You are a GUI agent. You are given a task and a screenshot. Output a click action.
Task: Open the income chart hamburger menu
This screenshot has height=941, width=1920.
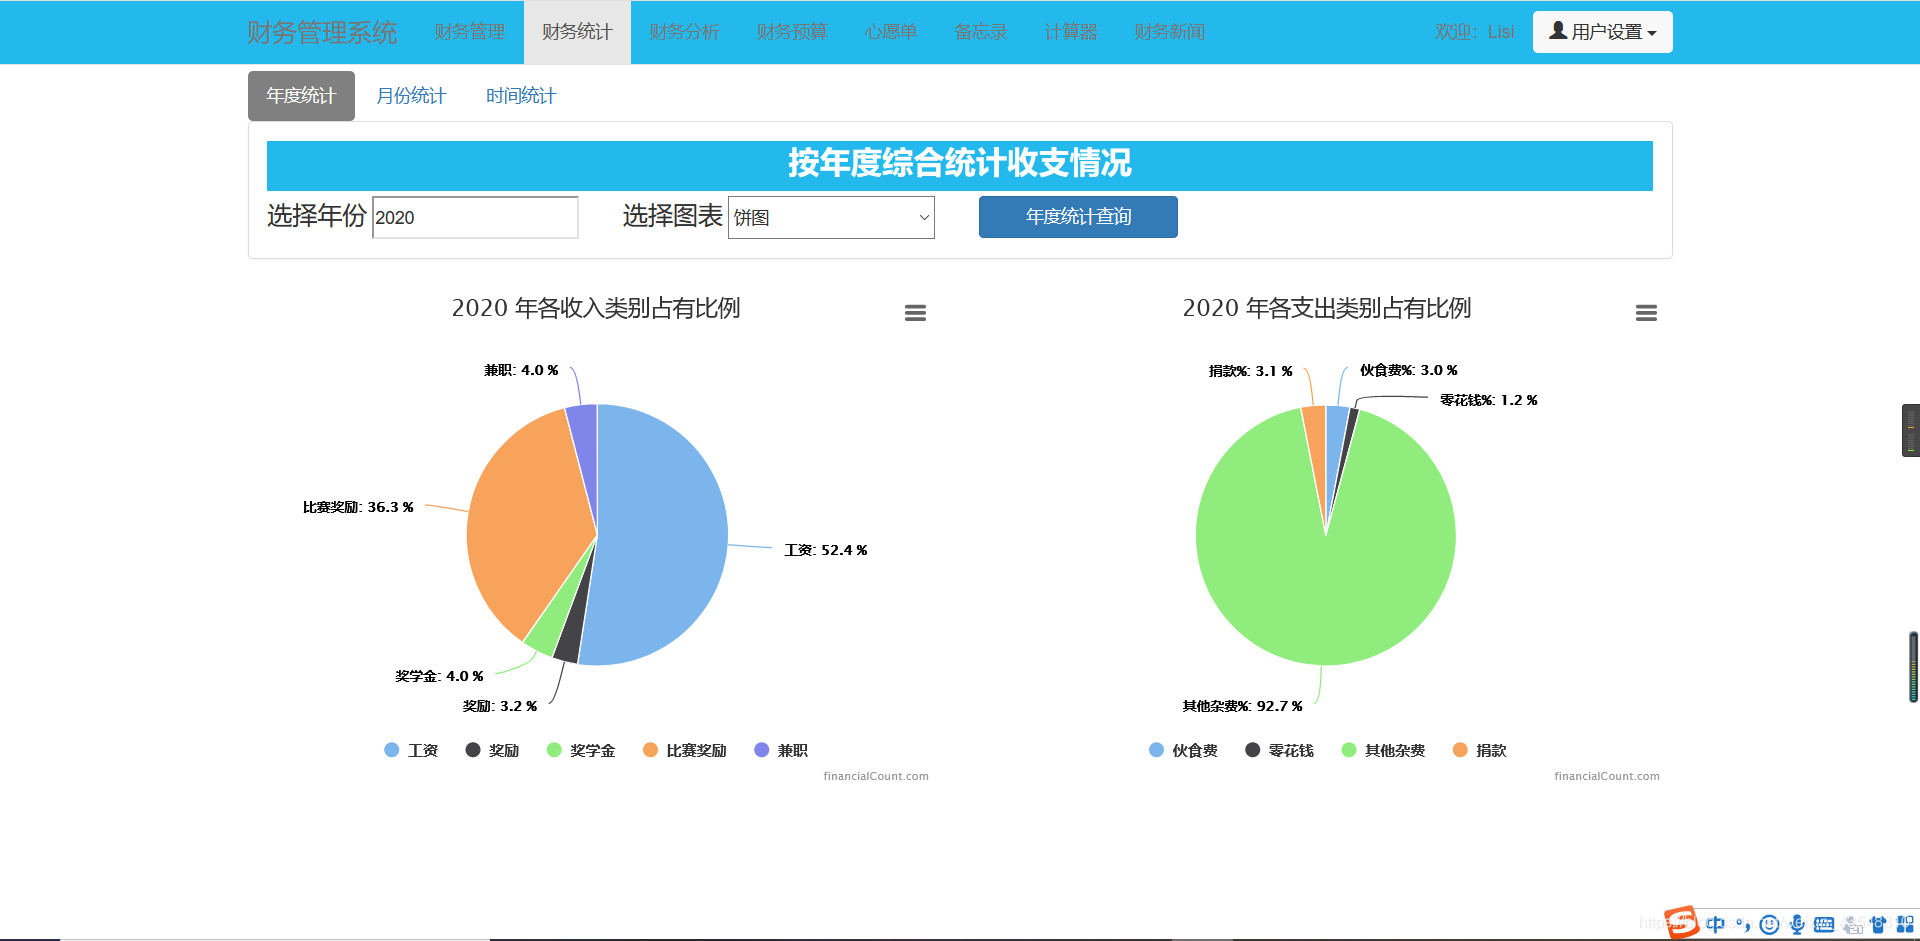coord(915,312)
